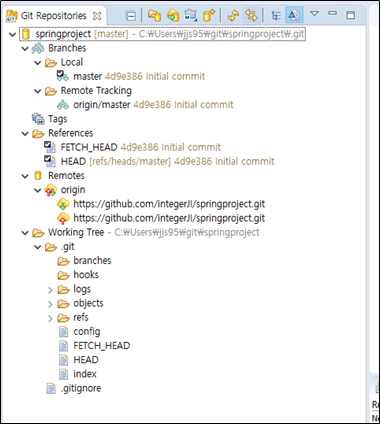The width and height of the screenshot is (380, 424).
Task: Select the branches folder in .git
Action: coord(92,261)
